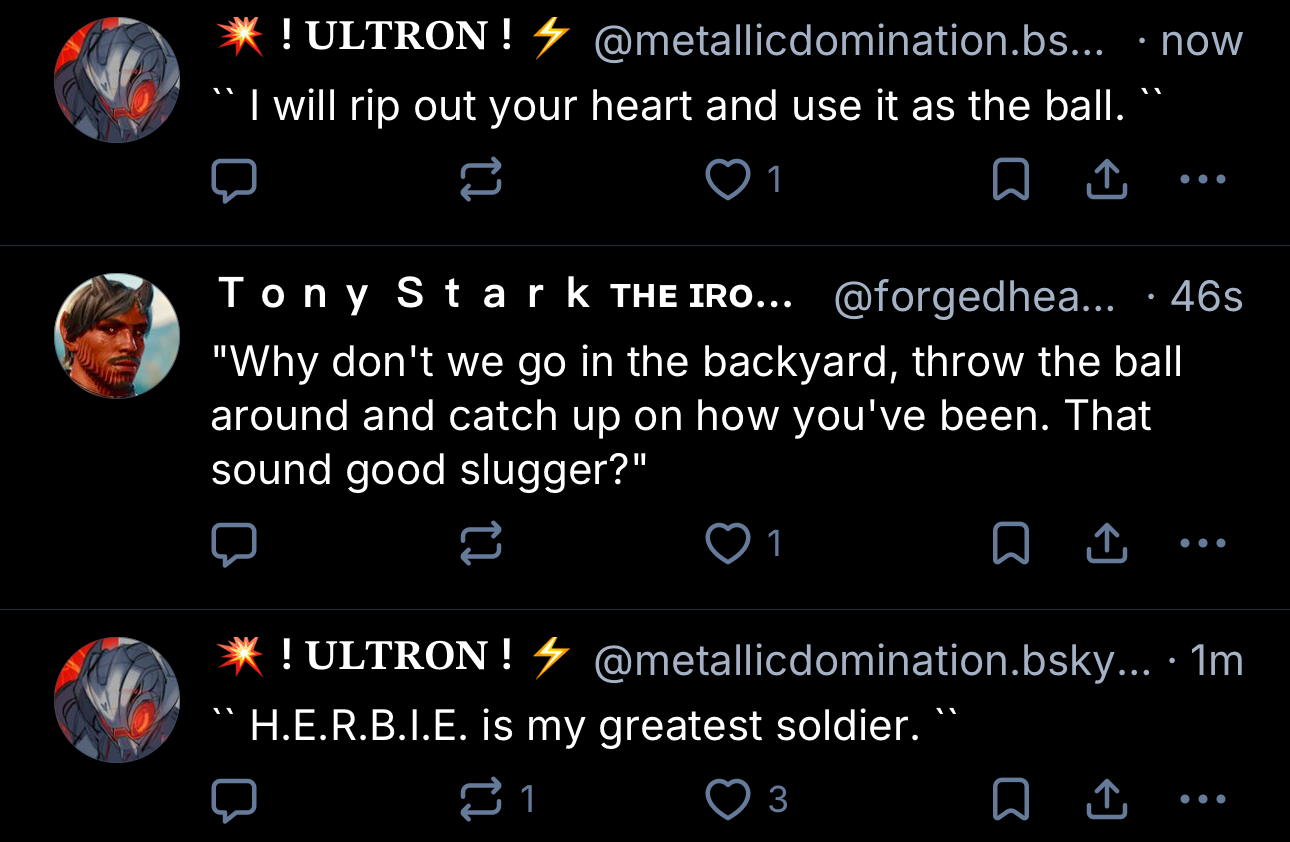Bookmark Tony Stark's post
Screen dimensions: 1290x842
(1010, 544)
